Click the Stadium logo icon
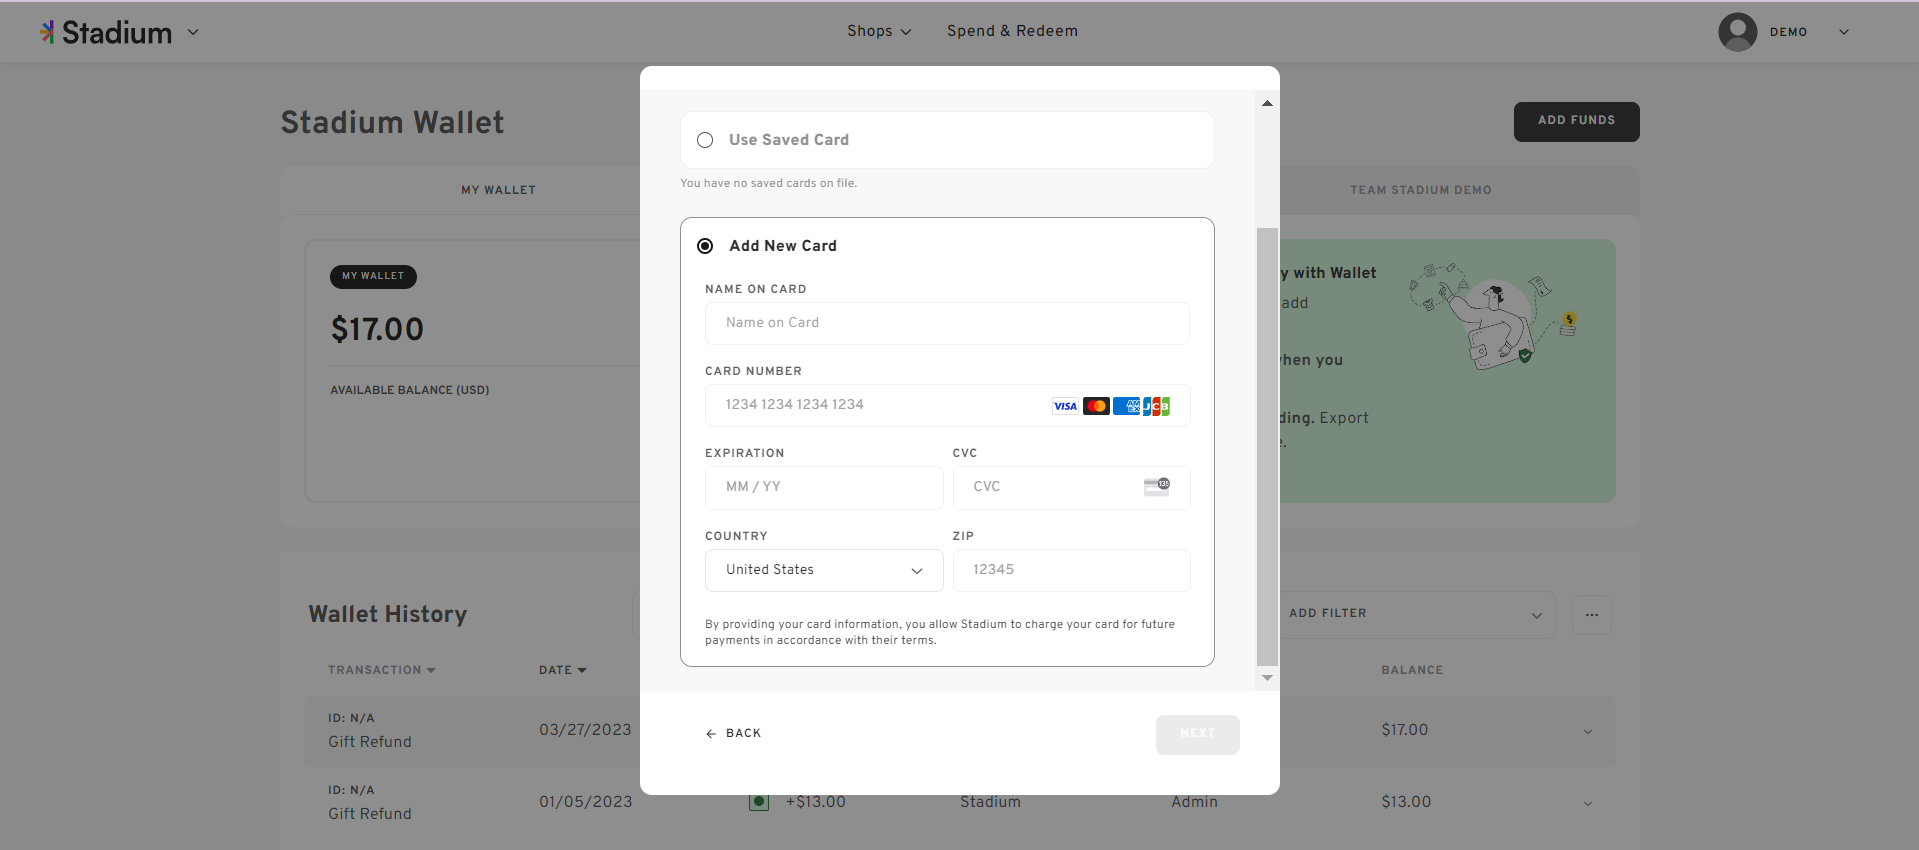The height and width of the screenshot is (850, 1919). tap(47, 32)
